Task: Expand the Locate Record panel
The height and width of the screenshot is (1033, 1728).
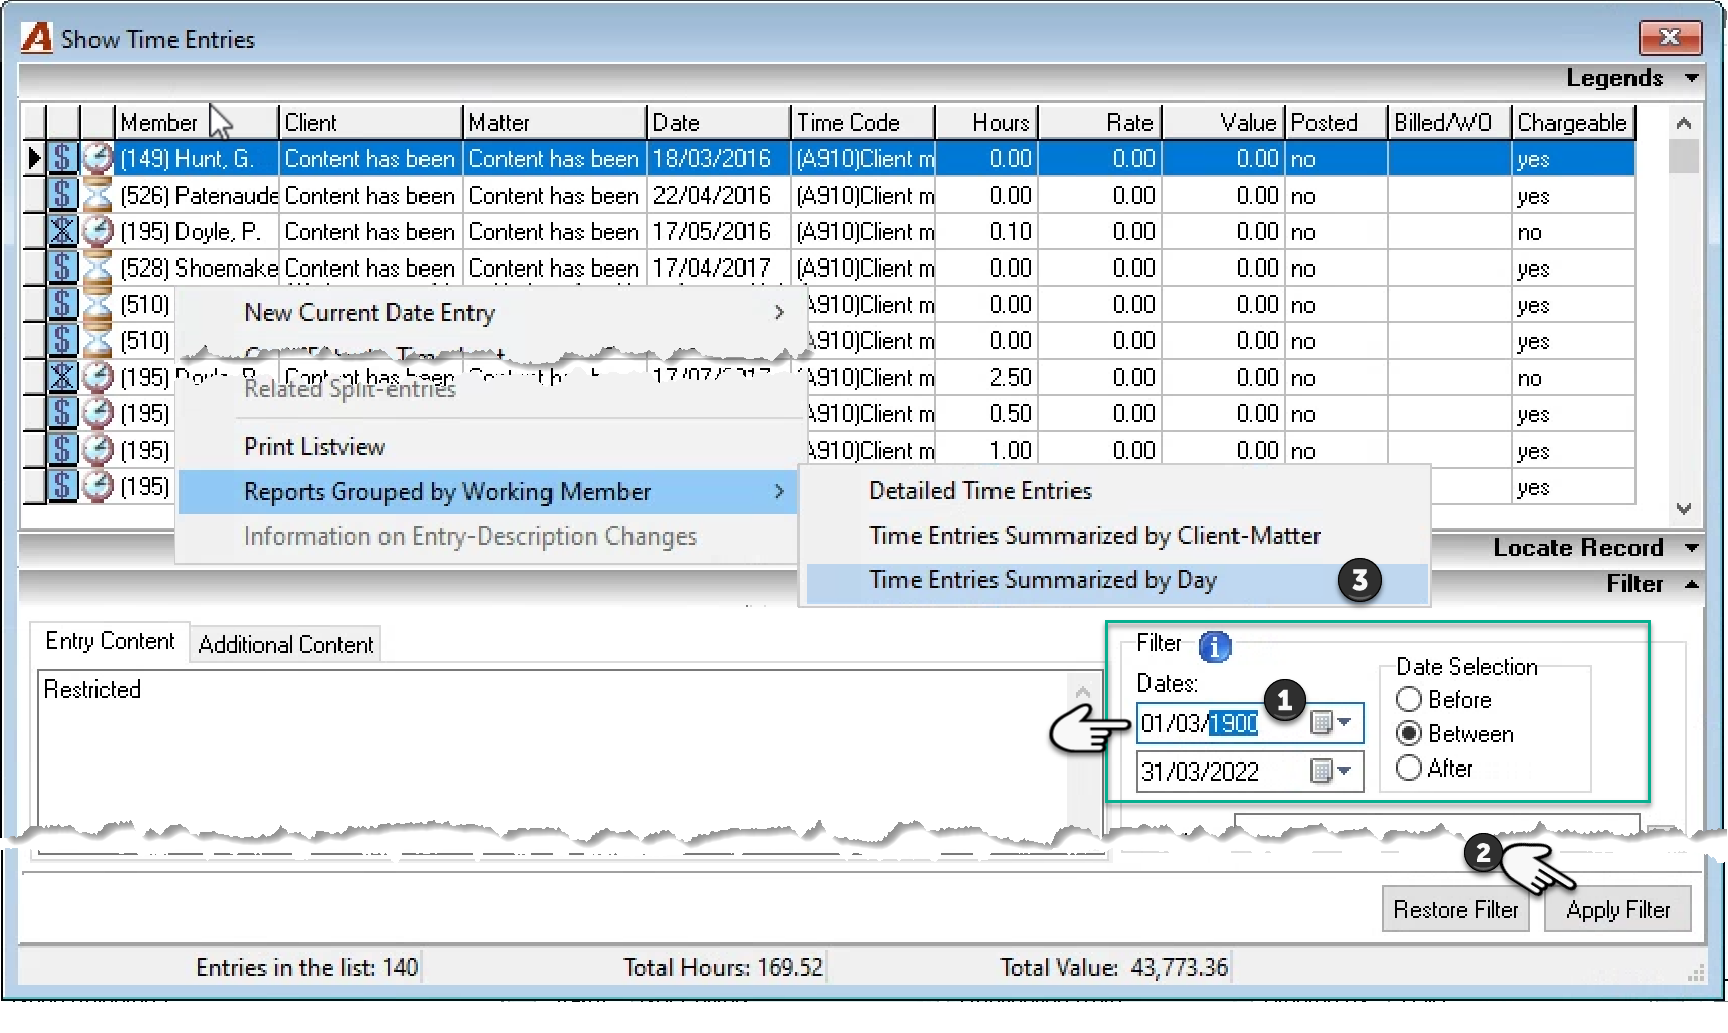Action: pyautogui.click(x=1692, y=548)
